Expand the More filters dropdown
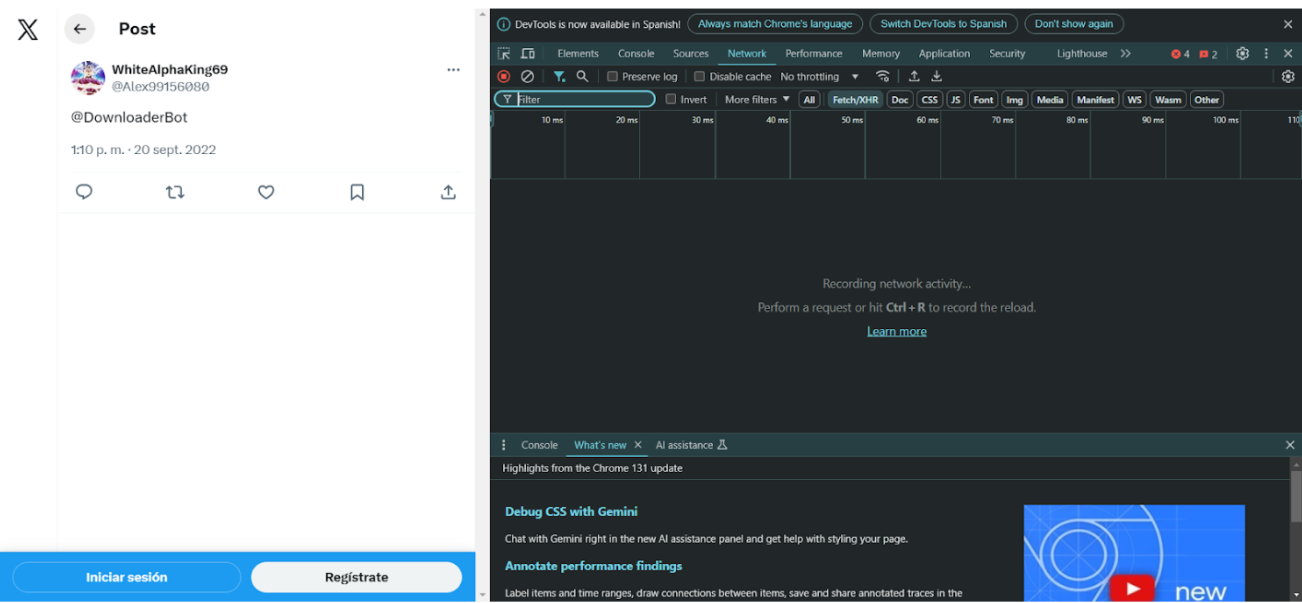 (x=756, y=100)
